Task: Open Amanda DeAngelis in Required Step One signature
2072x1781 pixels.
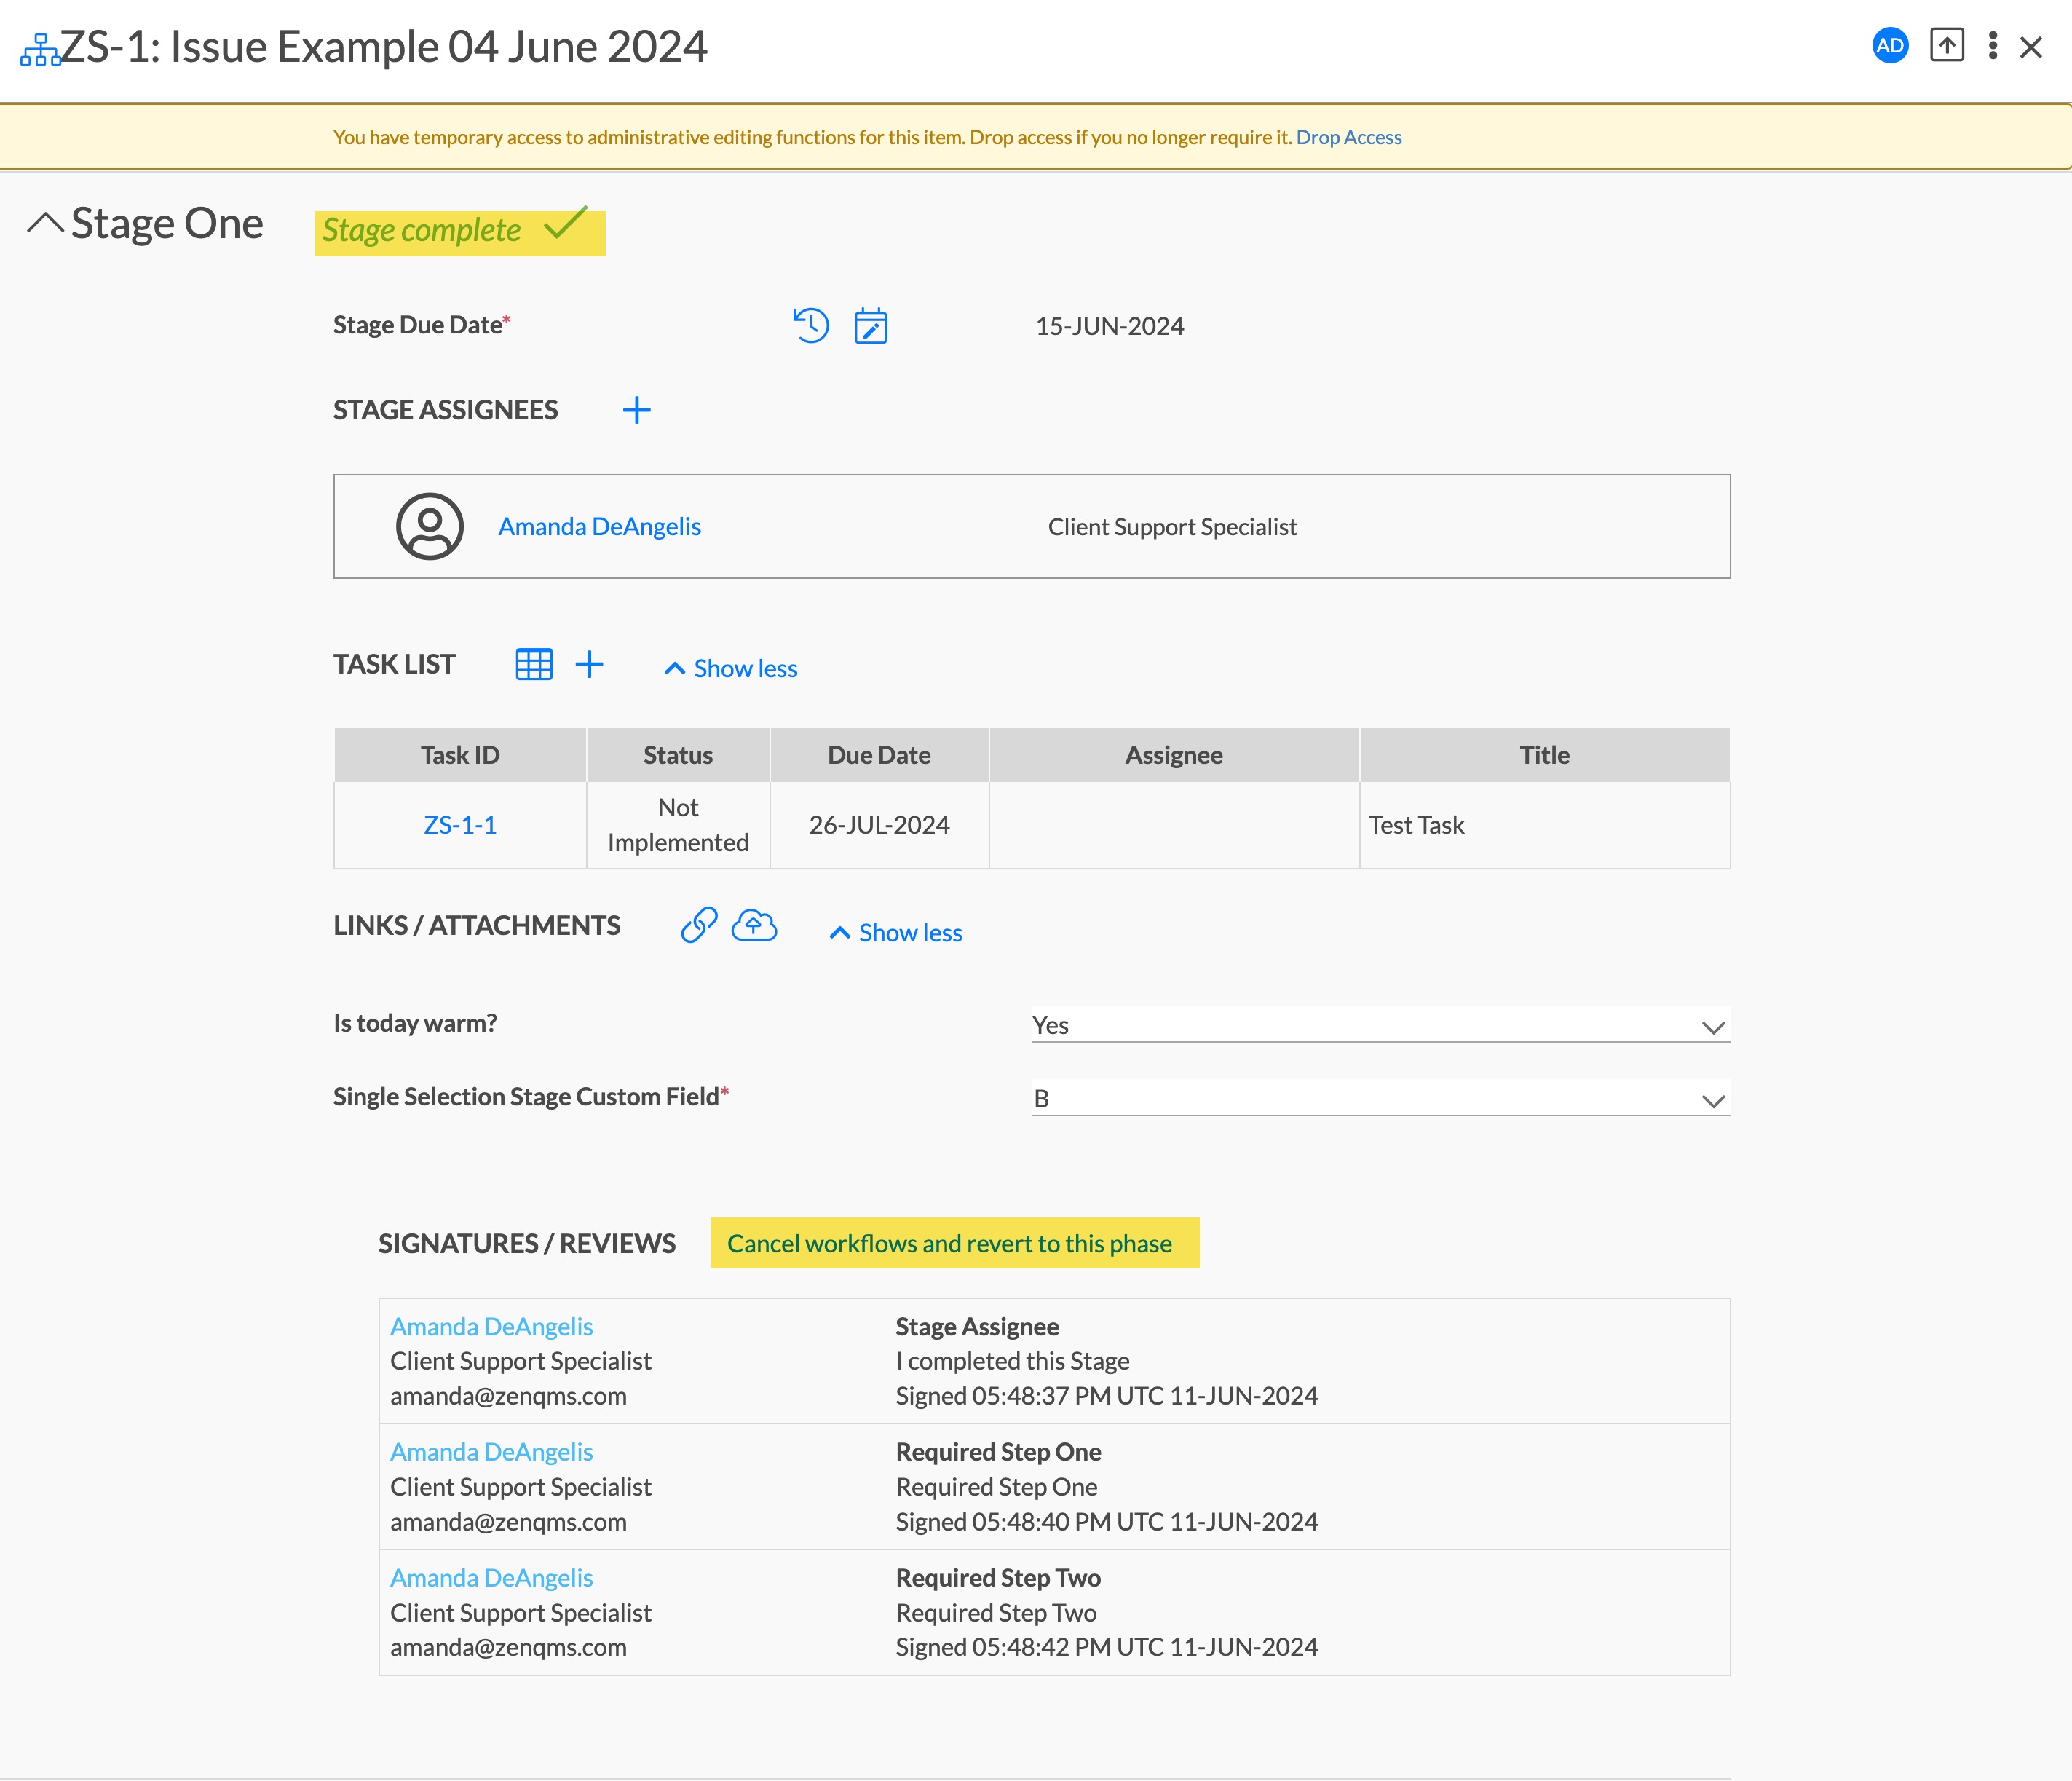Action: point(491,1452)
